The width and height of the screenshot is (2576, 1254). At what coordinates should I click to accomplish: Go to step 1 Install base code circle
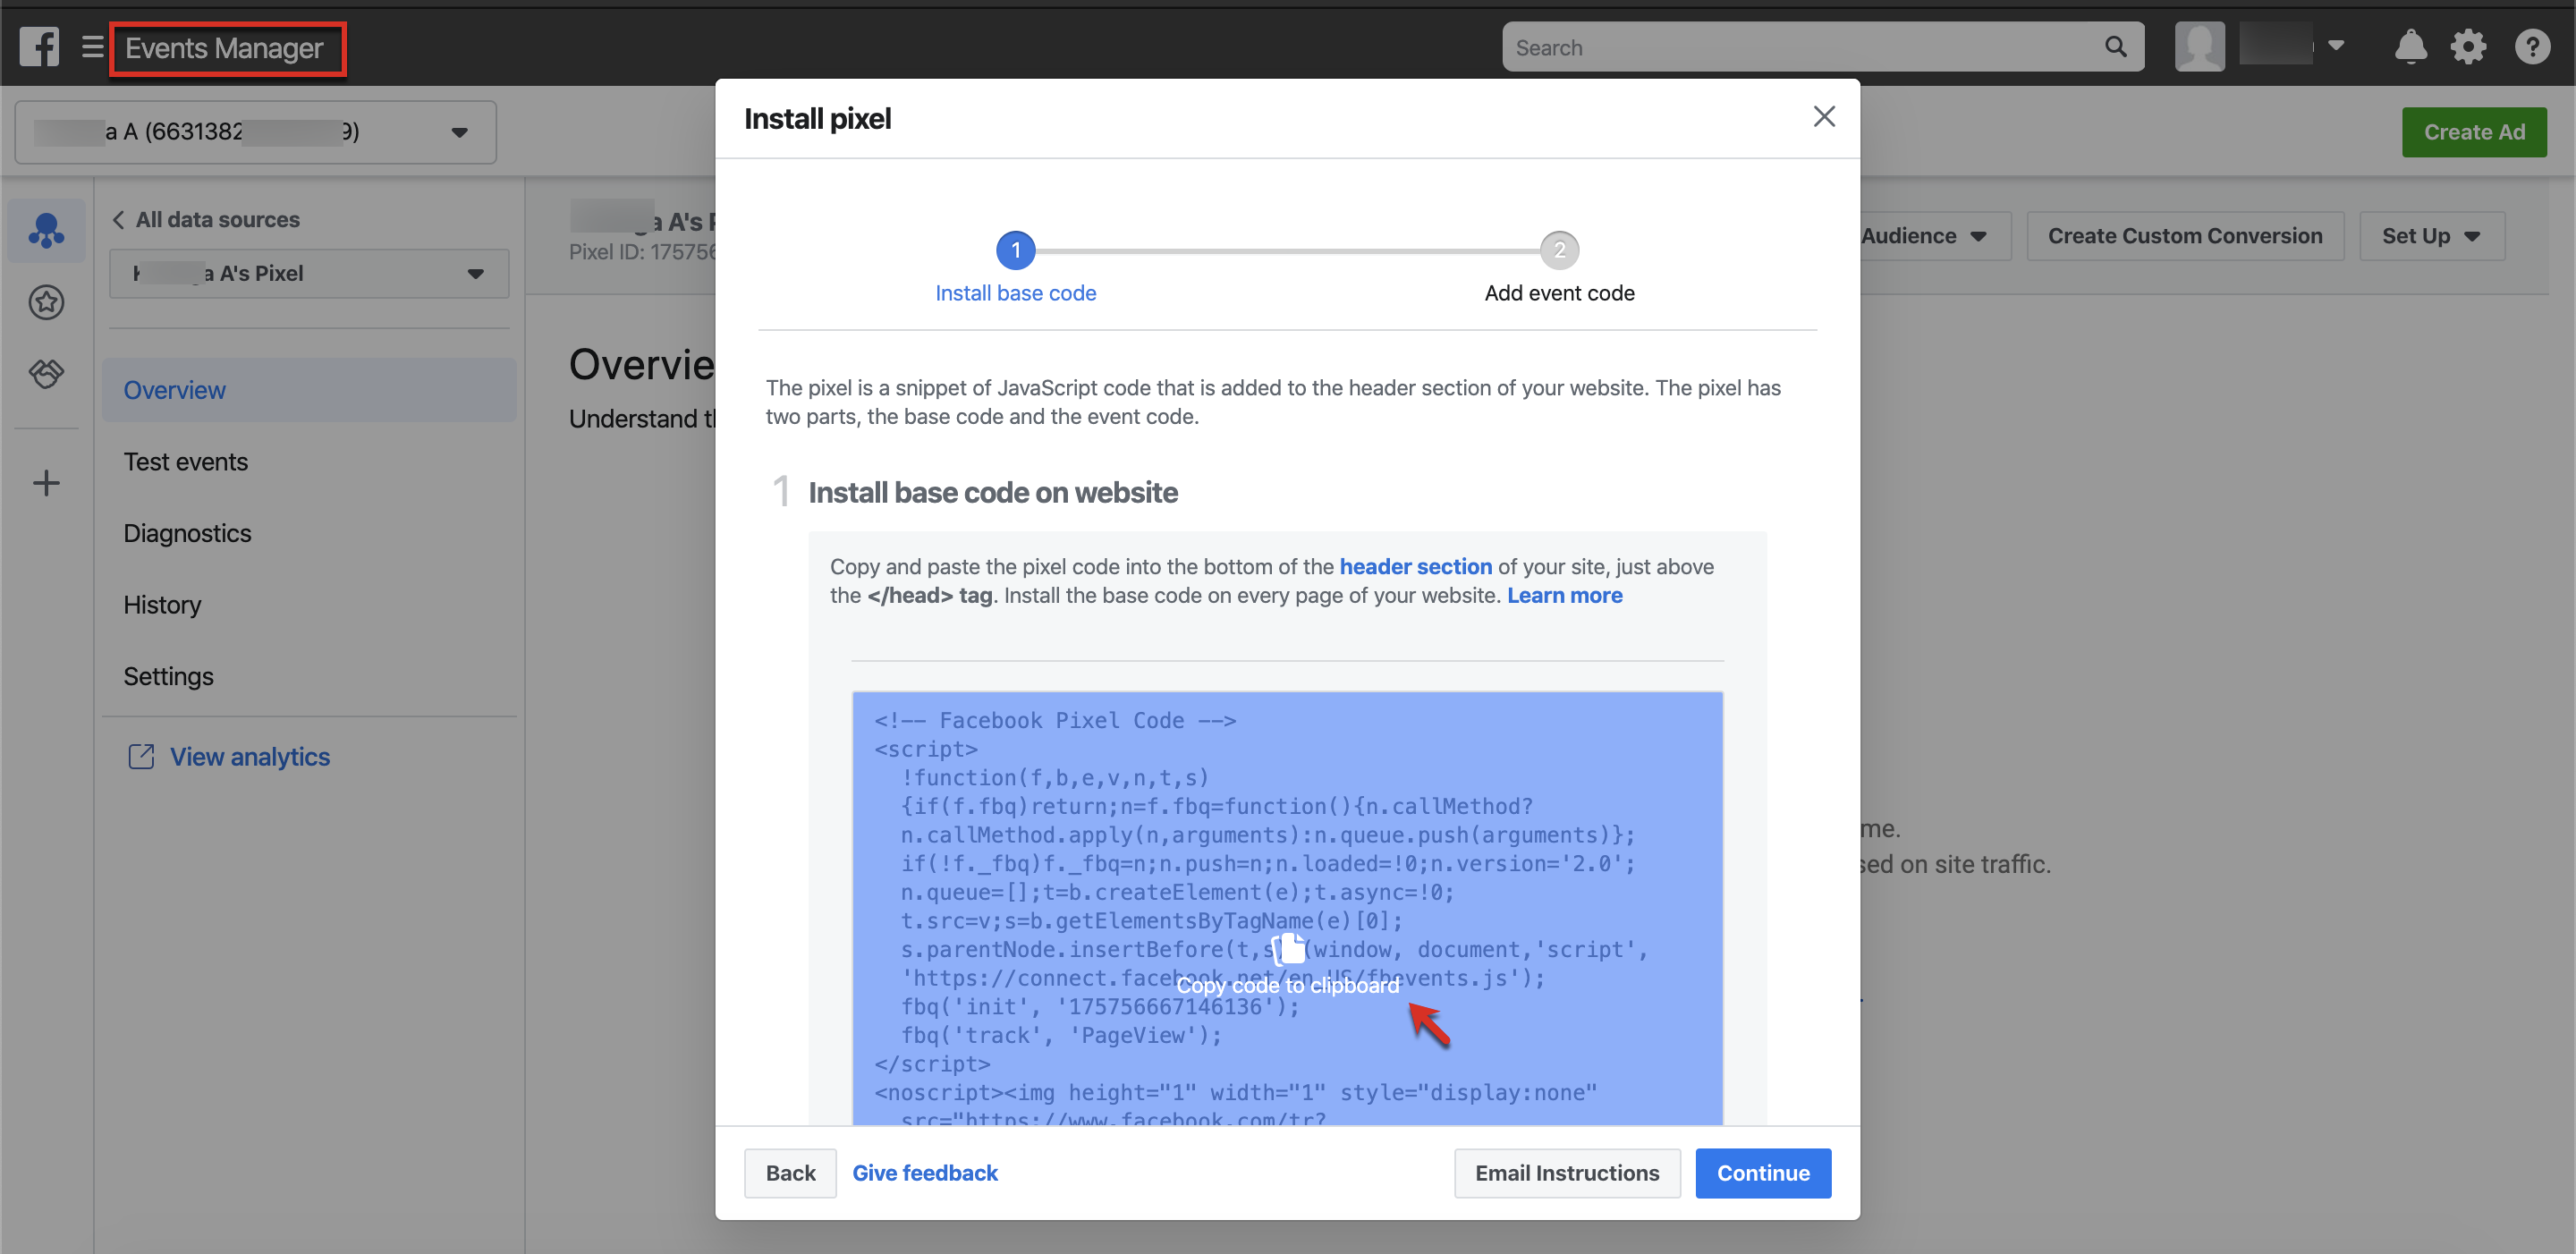pos(1015,250)
